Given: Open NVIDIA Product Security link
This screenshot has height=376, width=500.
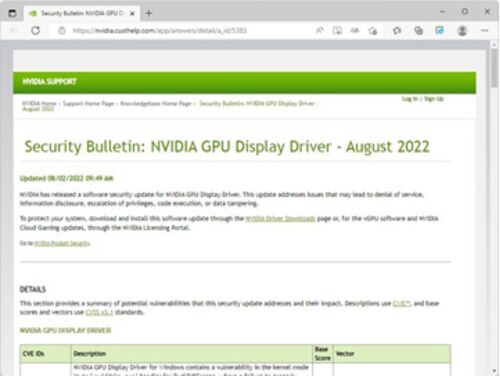Looking at the screenshot, I should point(62,243).
